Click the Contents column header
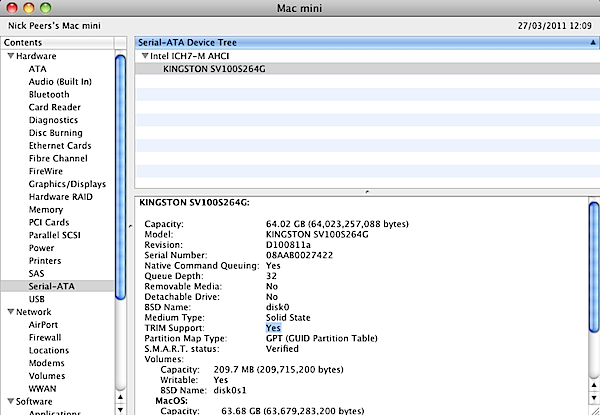 pos(57,42)
